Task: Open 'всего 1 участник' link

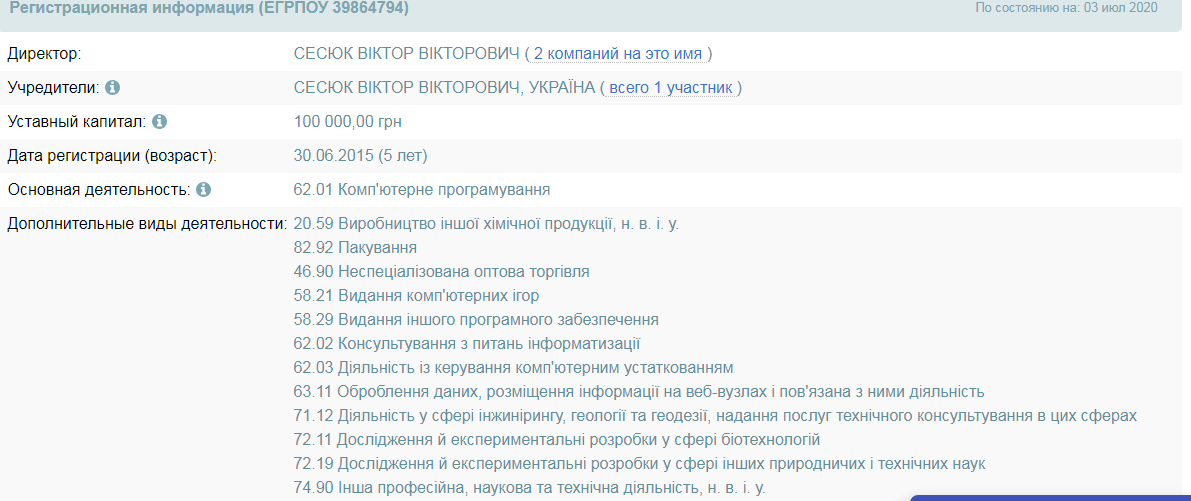Action: pos(671,88)
